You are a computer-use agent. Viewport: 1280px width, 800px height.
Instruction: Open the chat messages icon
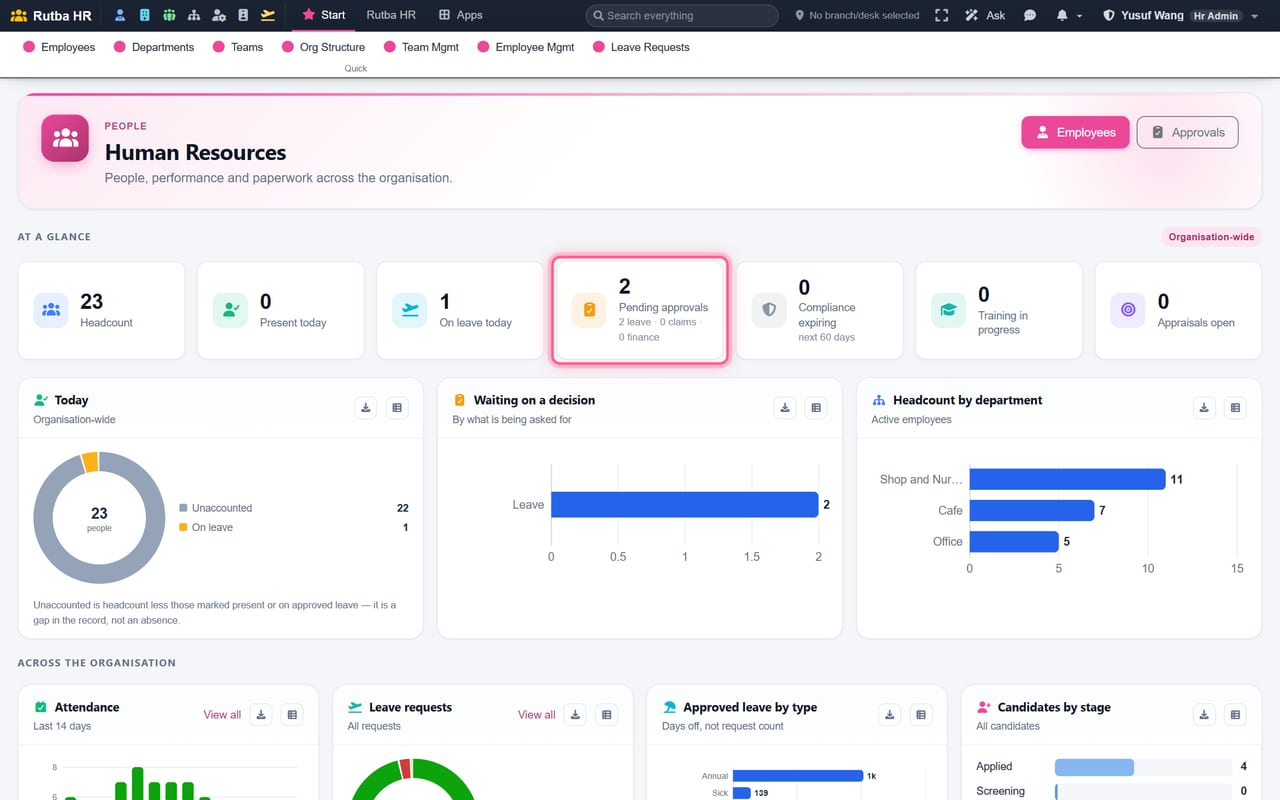1030,15
